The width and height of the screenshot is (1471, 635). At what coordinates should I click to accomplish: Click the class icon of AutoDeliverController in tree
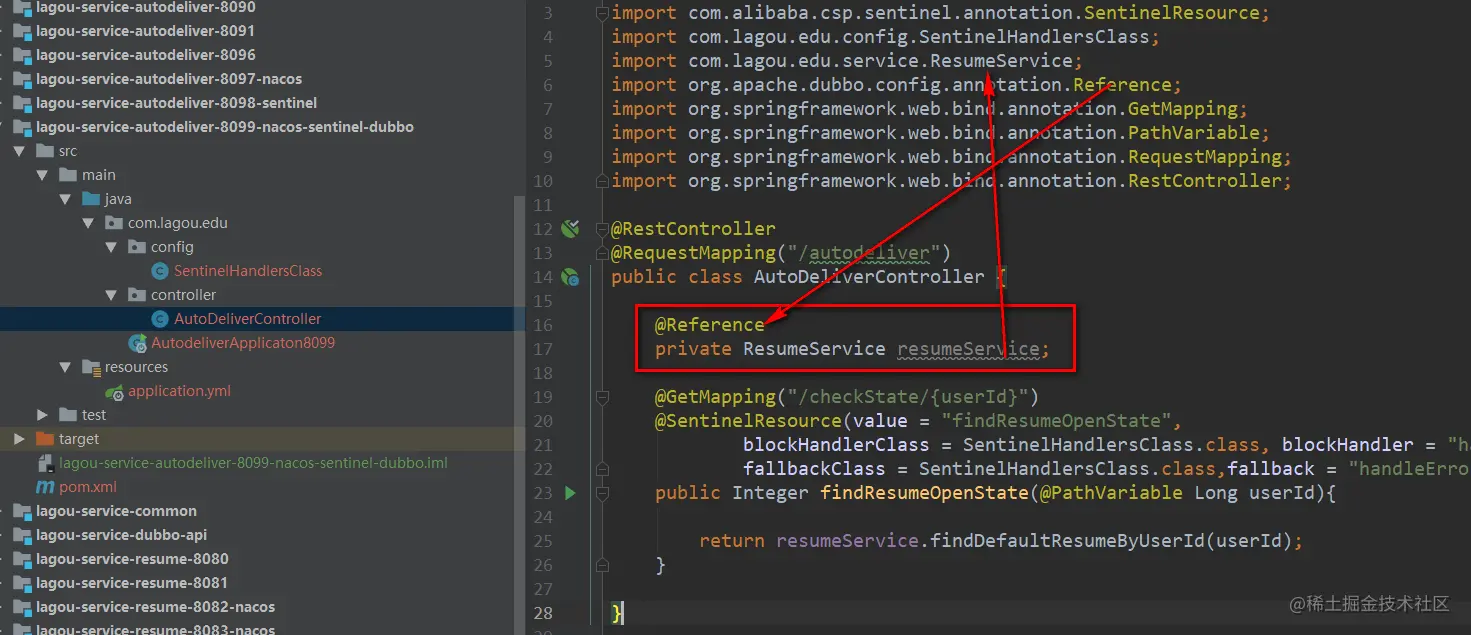[159, 319]
